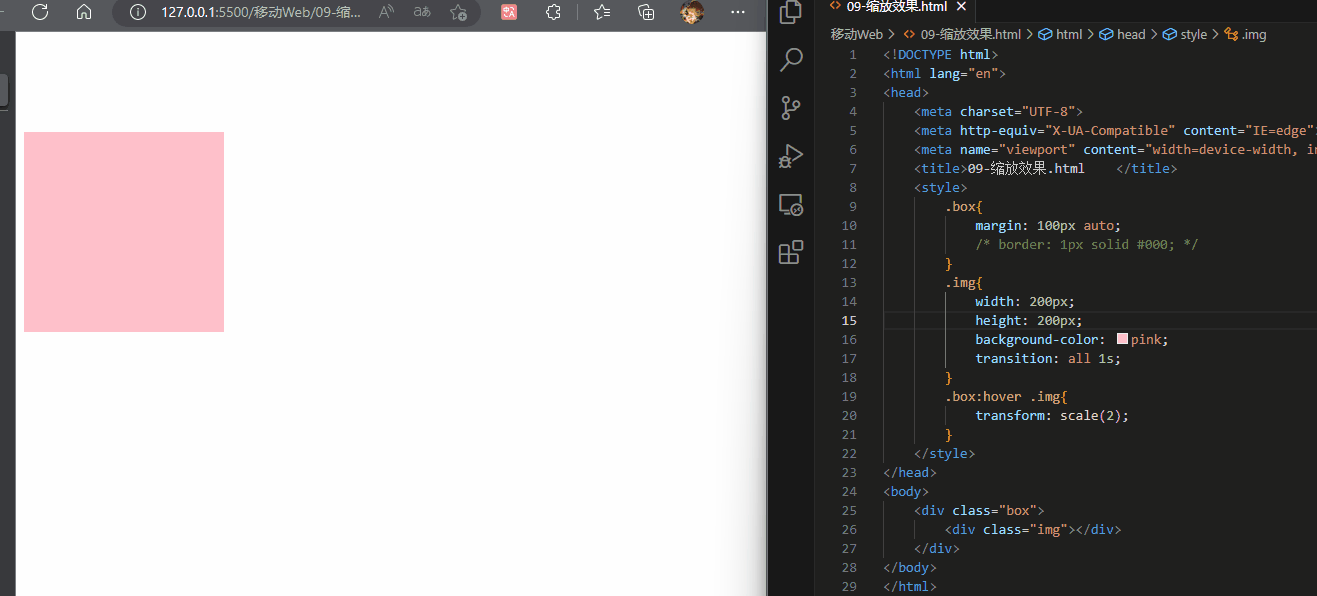Click the address bar URL
The image size is (1317, 596).
click(260, 12)
